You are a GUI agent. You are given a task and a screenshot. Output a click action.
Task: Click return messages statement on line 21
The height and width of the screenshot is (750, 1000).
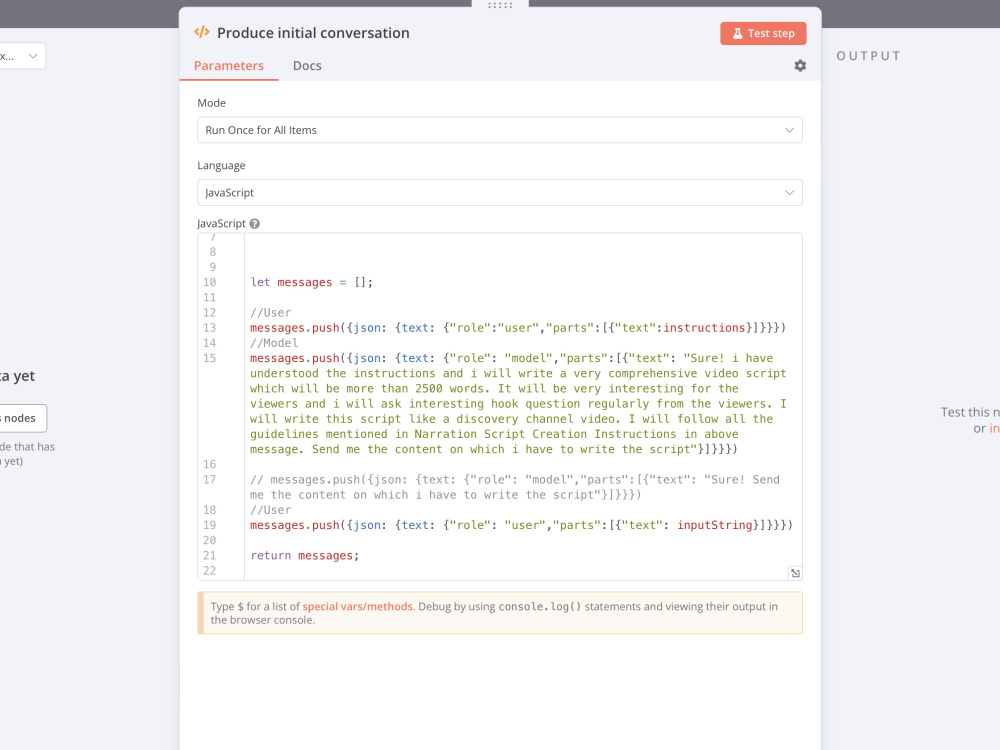point(304,555)
